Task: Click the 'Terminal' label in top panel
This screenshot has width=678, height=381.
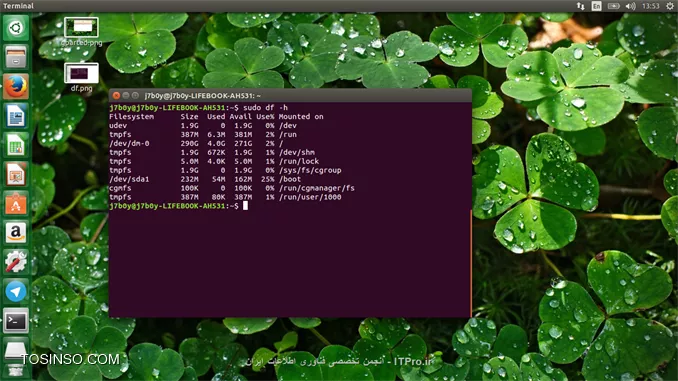Action: tap(18, 6)
